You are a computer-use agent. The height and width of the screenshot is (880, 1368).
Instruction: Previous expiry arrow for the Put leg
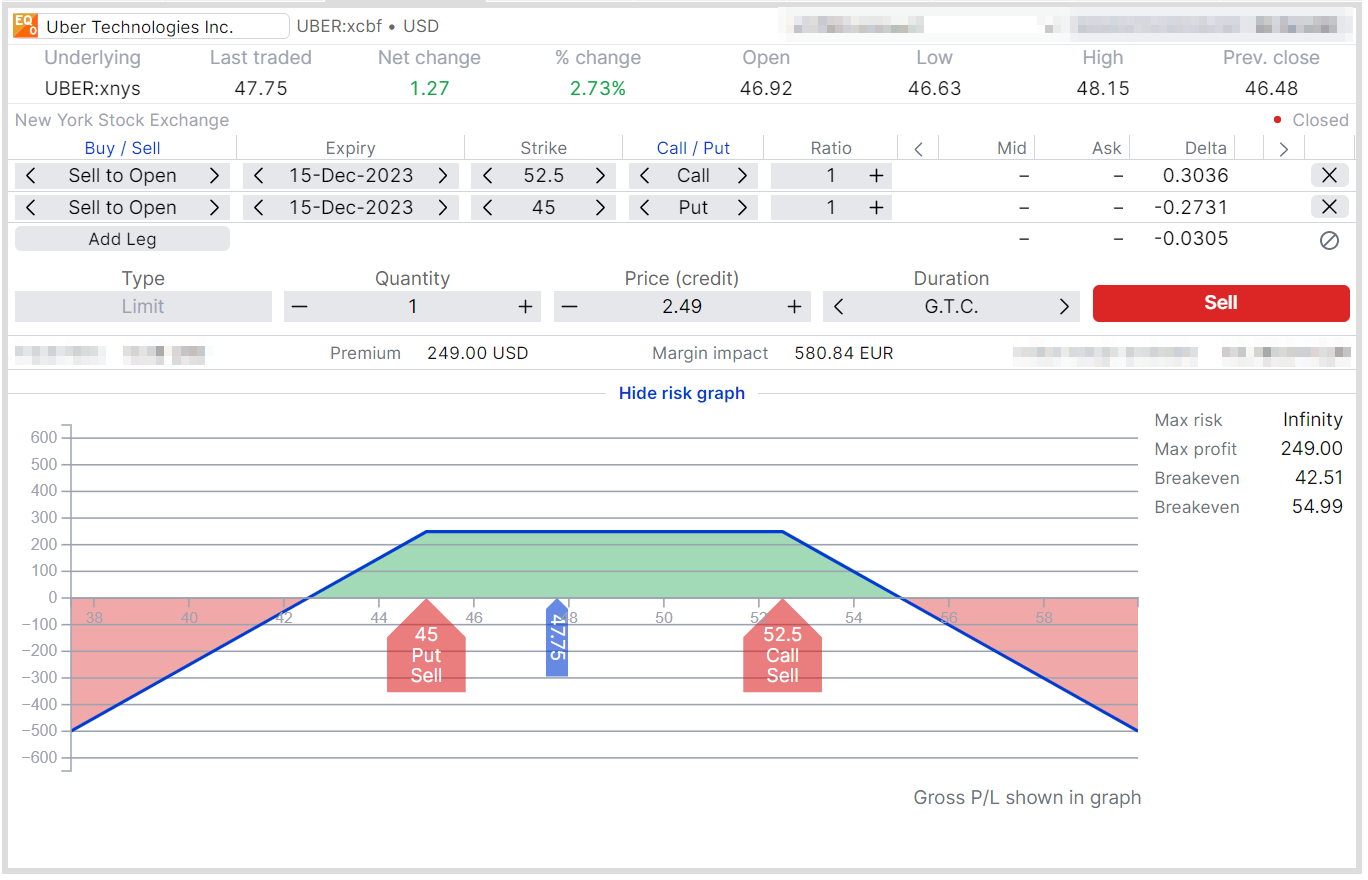[x=259, y=208]
